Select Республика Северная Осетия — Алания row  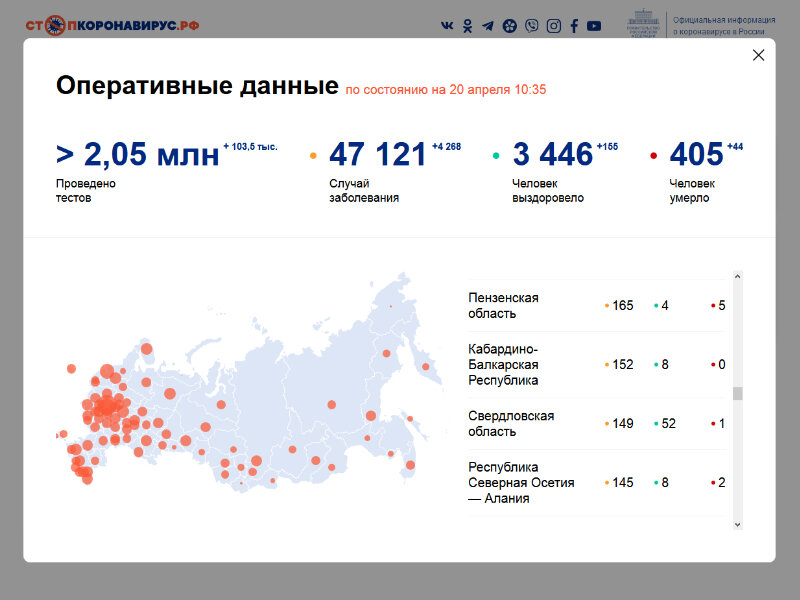(x=520, y=482)
